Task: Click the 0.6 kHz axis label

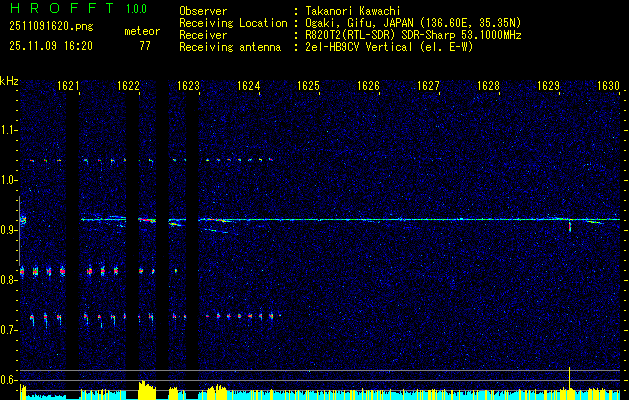Action: click(x=8, y=380)
